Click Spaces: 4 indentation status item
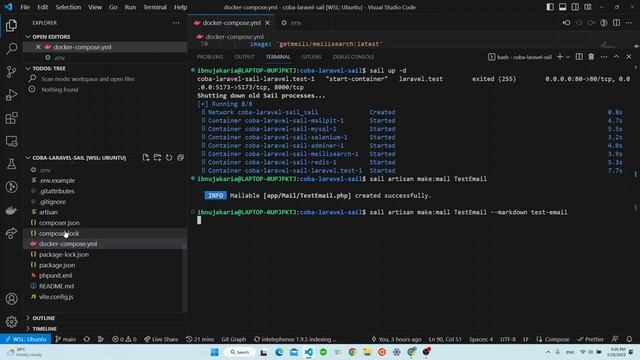This screenshot has width=640, height=360. click(x=481, y=339)
